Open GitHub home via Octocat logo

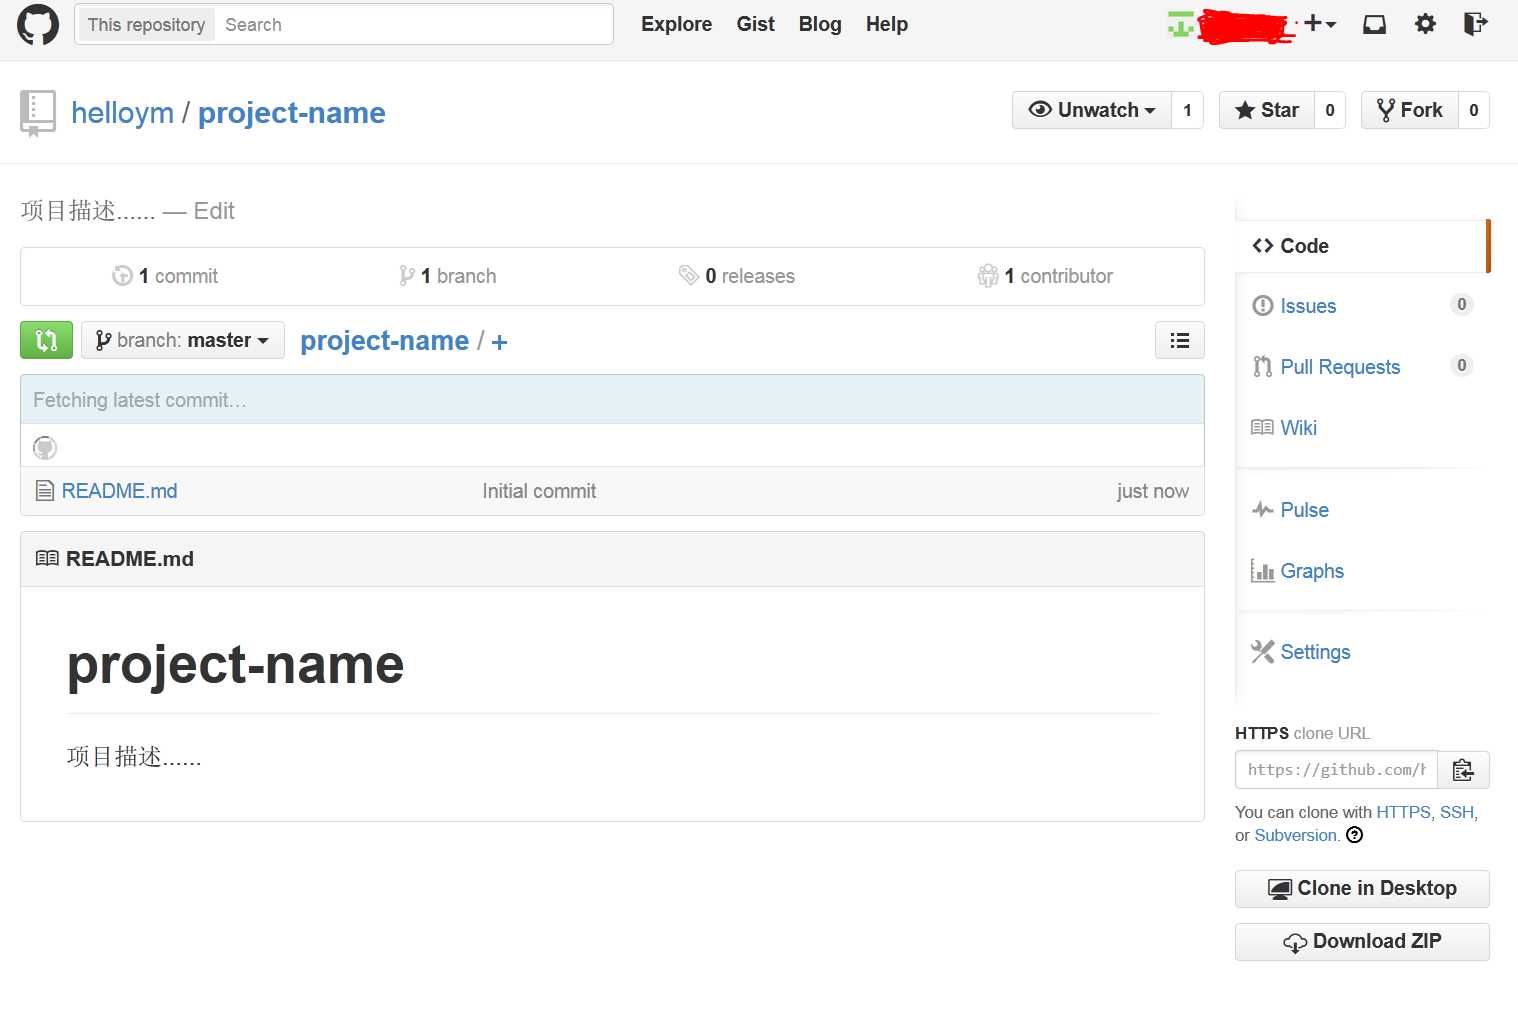38,24
